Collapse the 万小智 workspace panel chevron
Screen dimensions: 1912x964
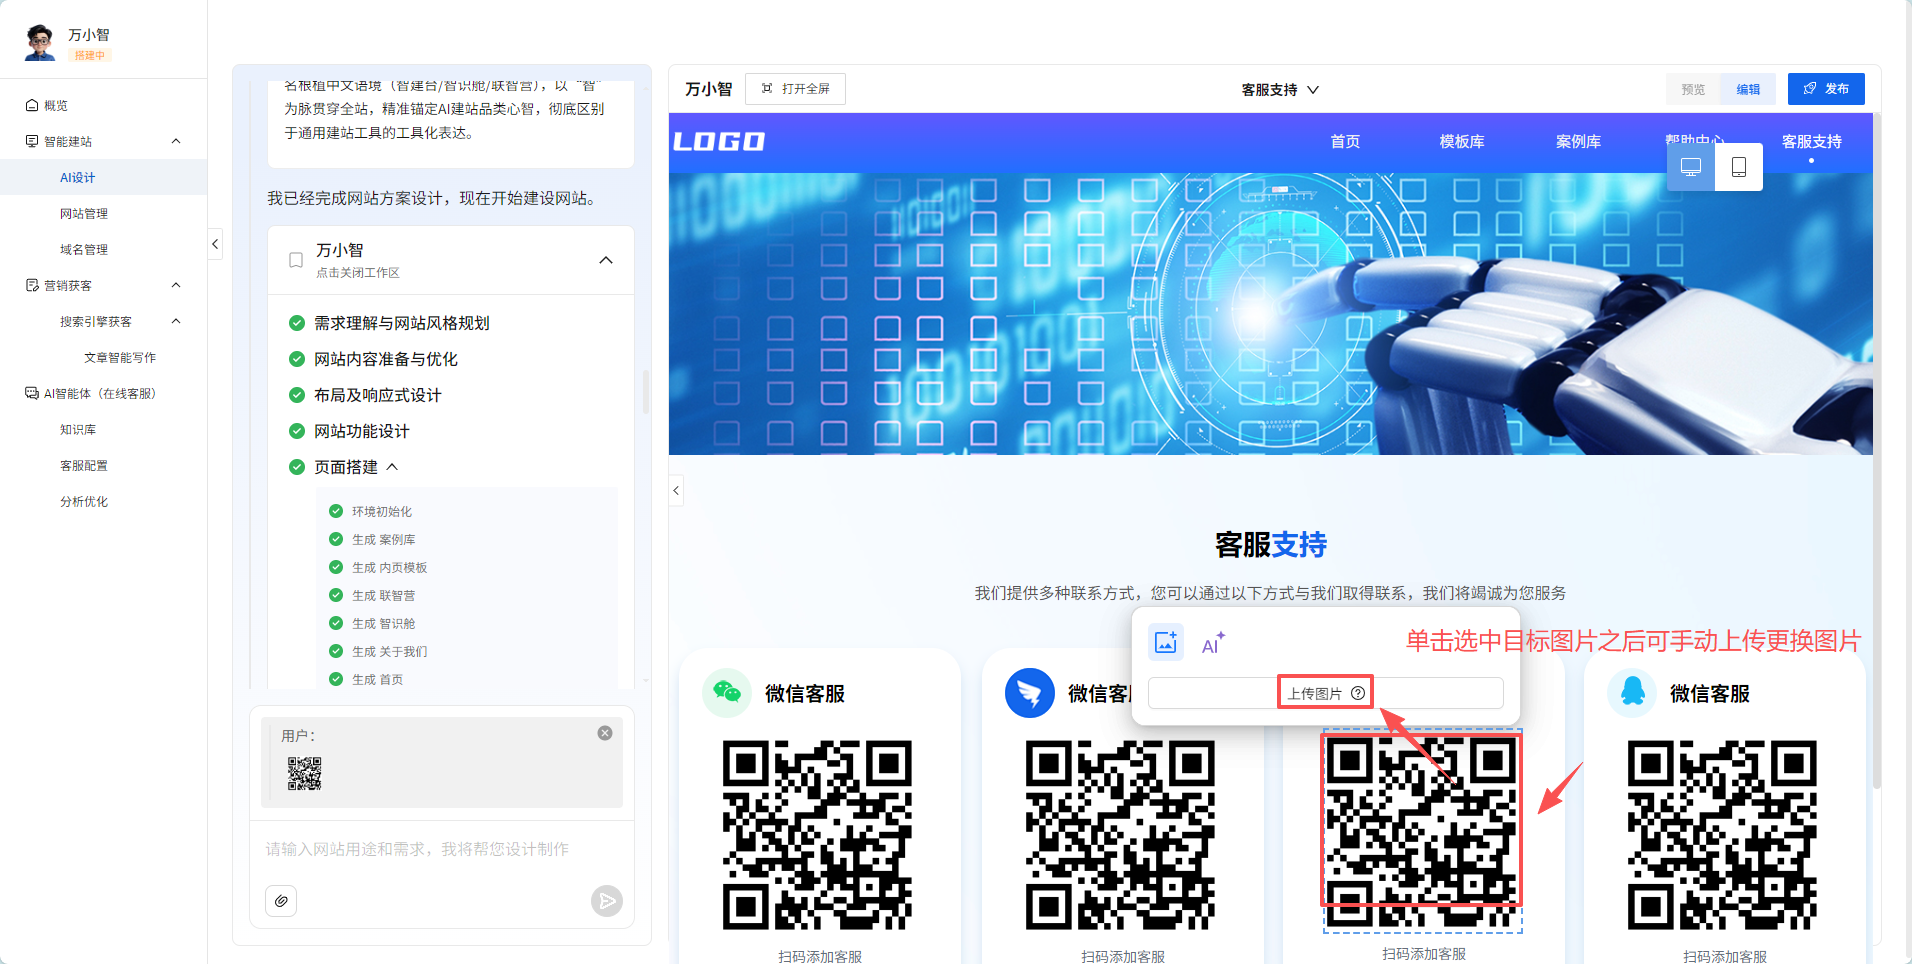pos(606,260)
